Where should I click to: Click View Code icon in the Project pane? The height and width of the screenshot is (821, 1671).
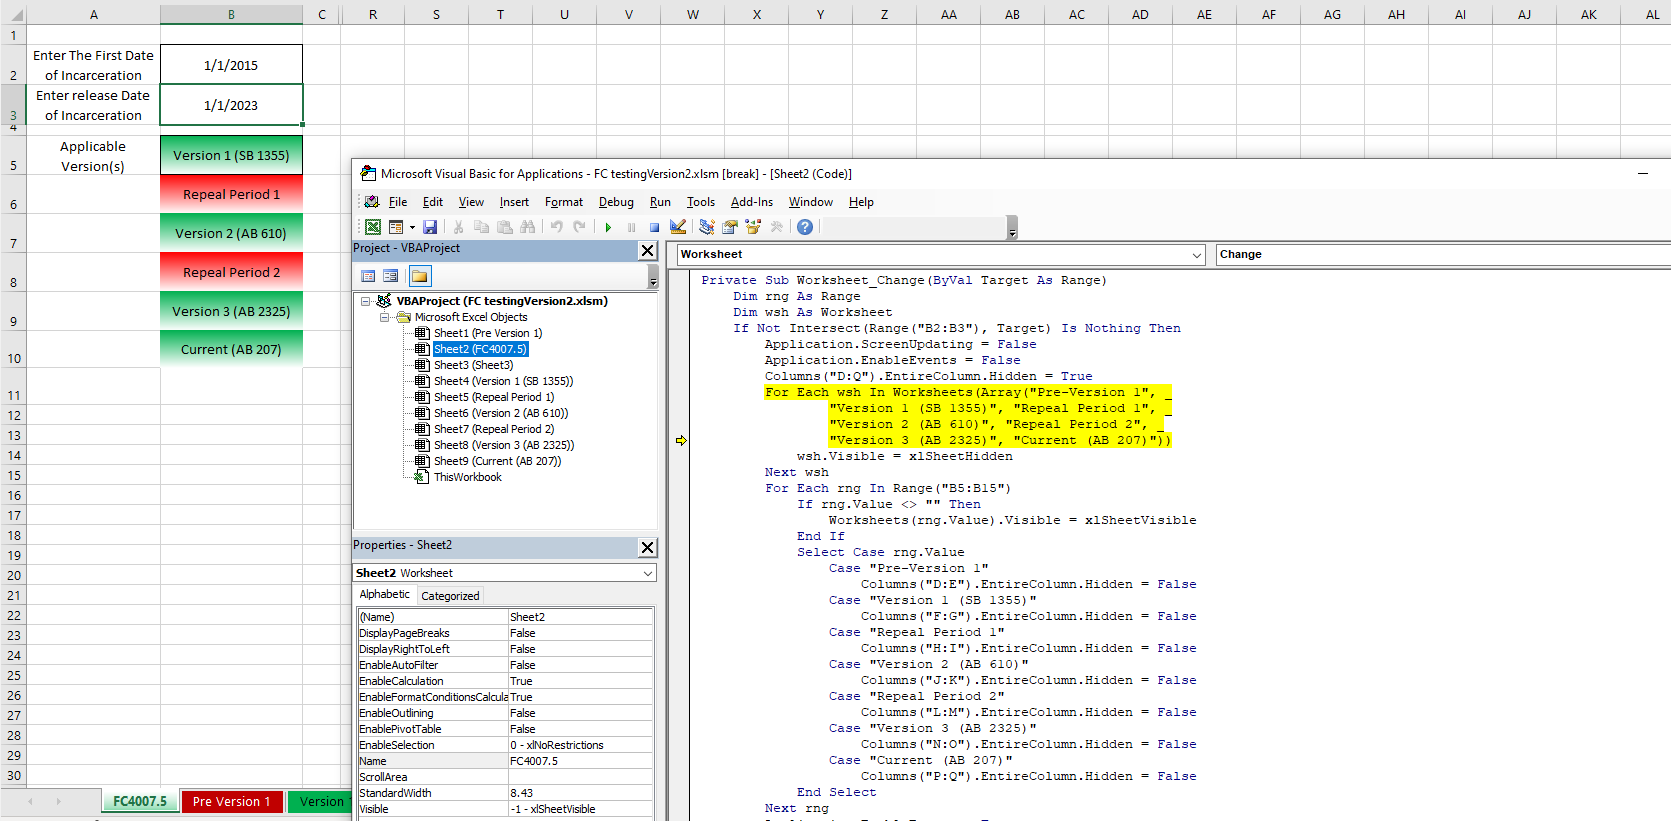[x=368, y=276]
